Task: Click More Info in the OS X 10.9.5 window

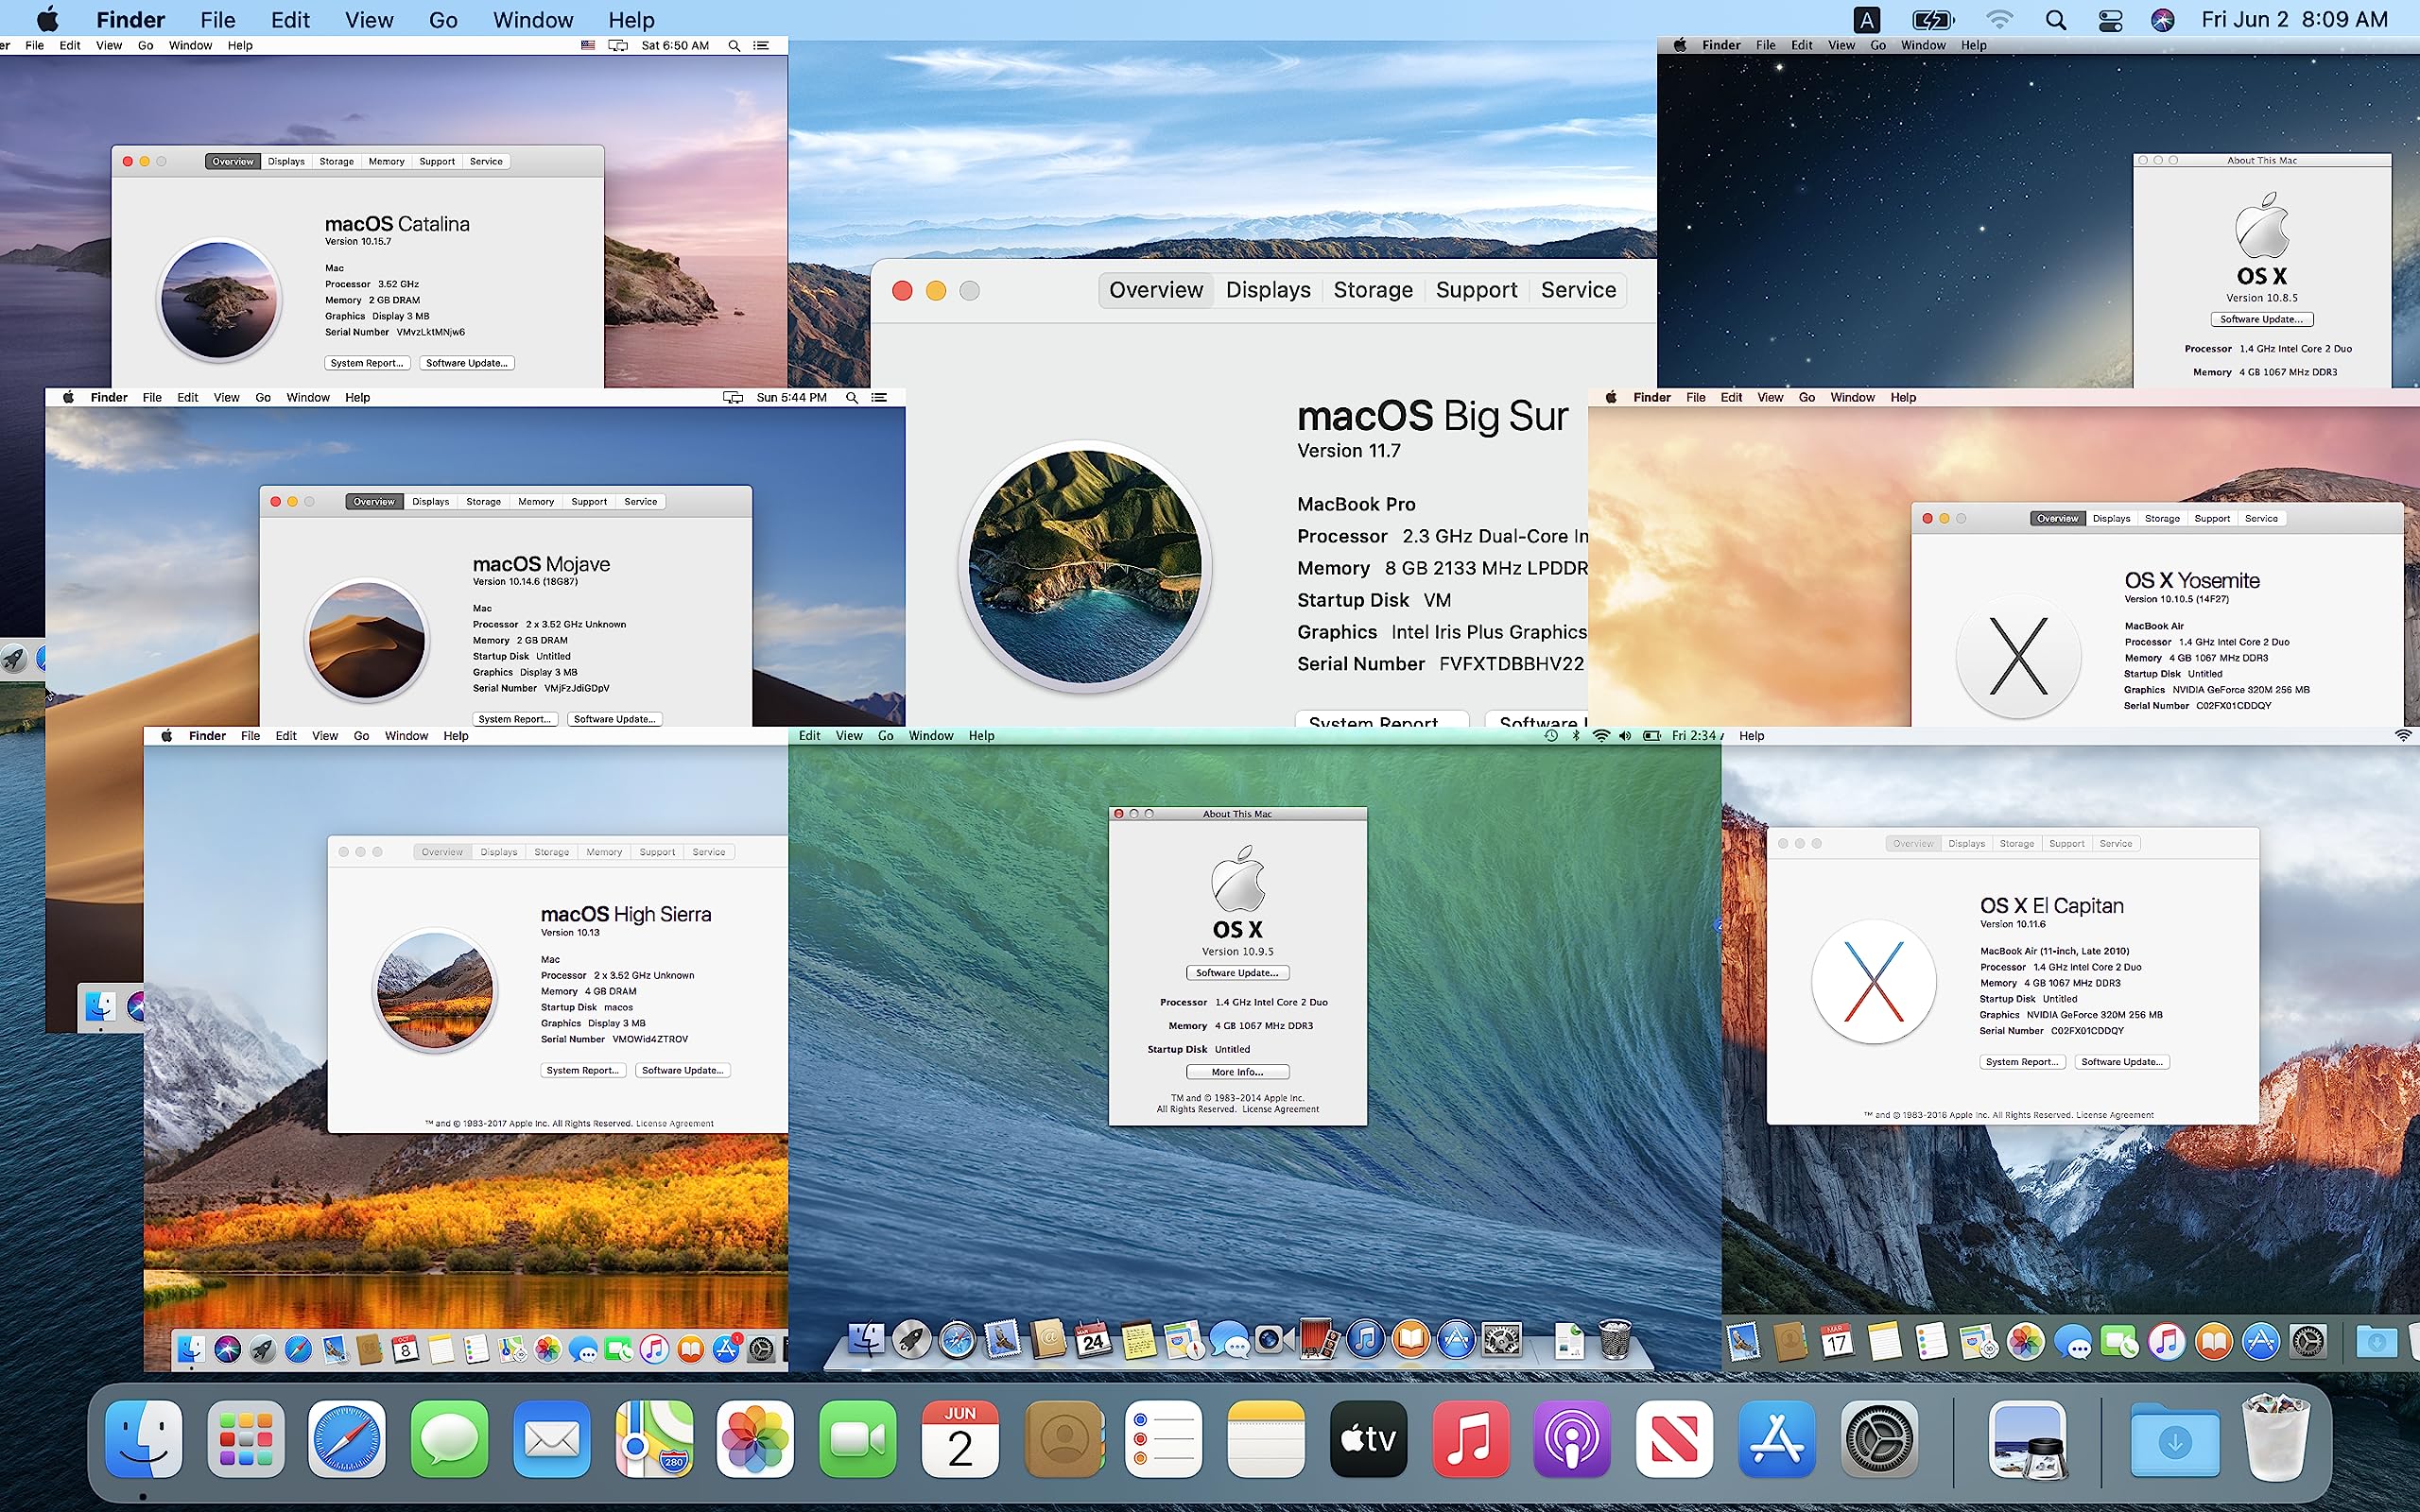Action: (x=1237, y=1071)
